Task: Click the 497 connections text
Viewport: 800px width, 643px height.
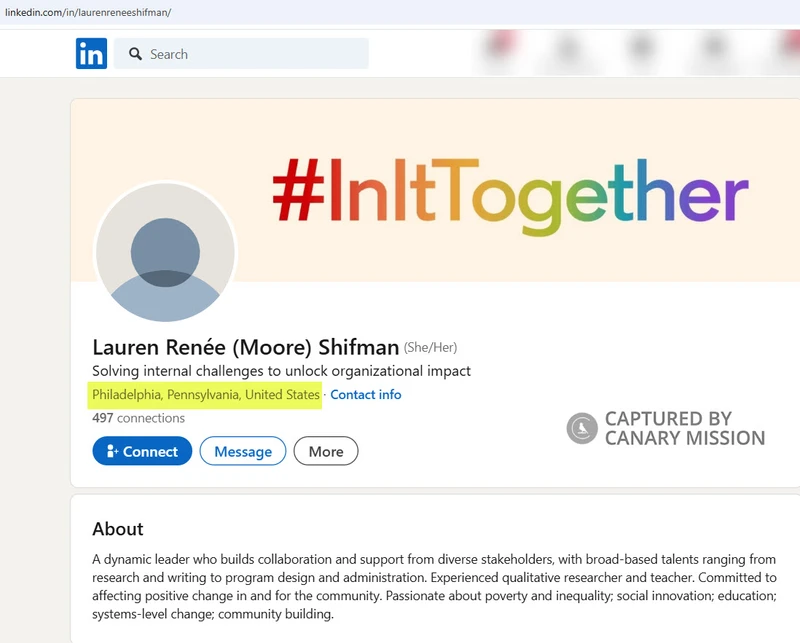Action: click(x=138, y=418)
